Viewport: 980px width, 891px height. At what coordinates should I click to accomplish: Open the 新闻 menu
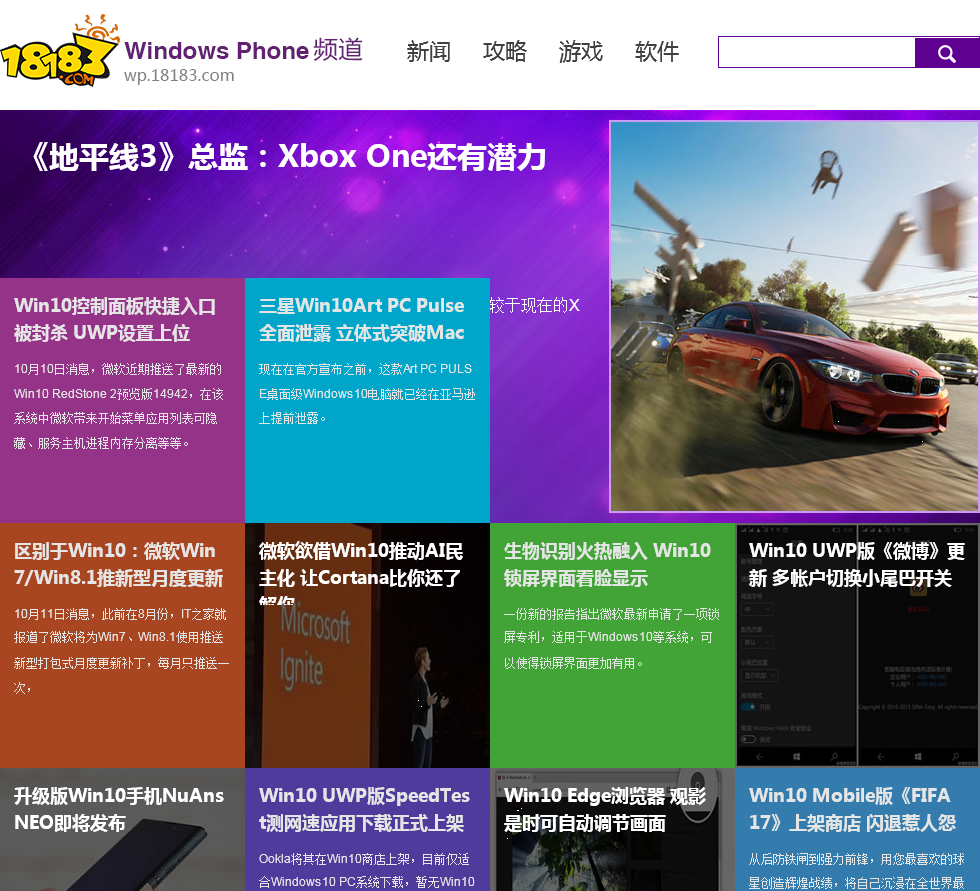428,51
